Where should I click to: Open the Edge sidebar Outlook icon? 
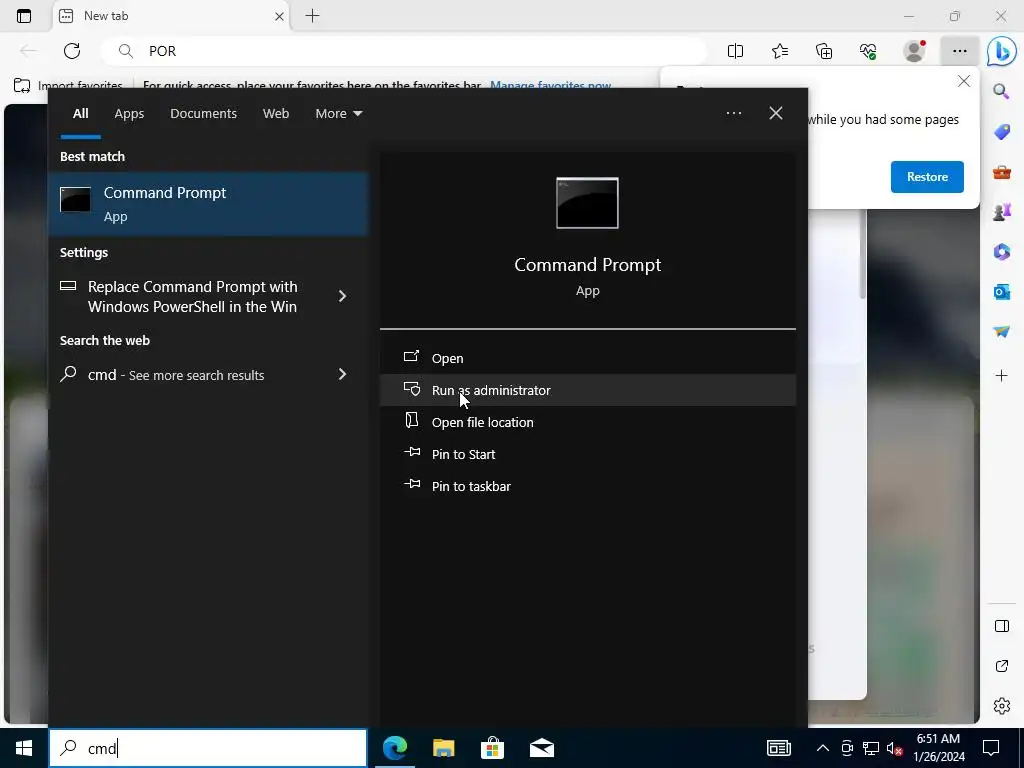(1001, 291)
